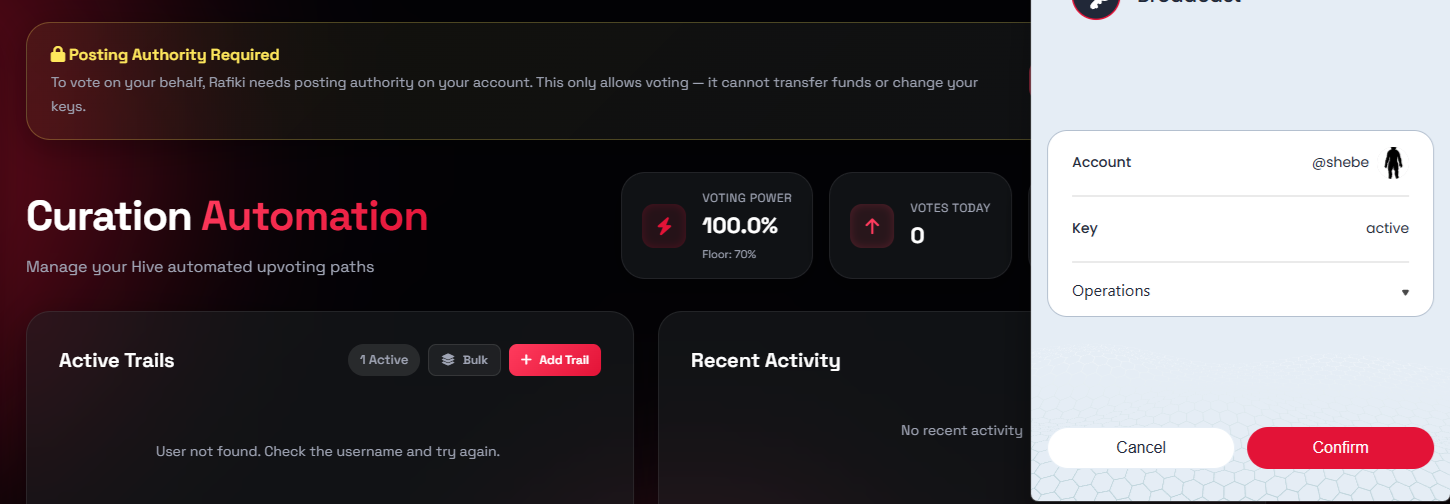Image resolution: width=1450 pixels, height=504 pixels.
Task: Click the lightning bolt Voting Power icon
Action: 663,226
